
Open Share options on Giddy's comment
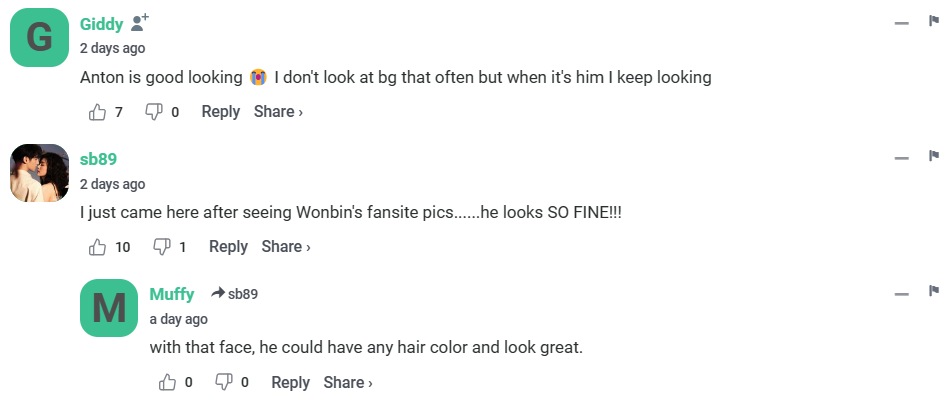[x=278, y=112]
